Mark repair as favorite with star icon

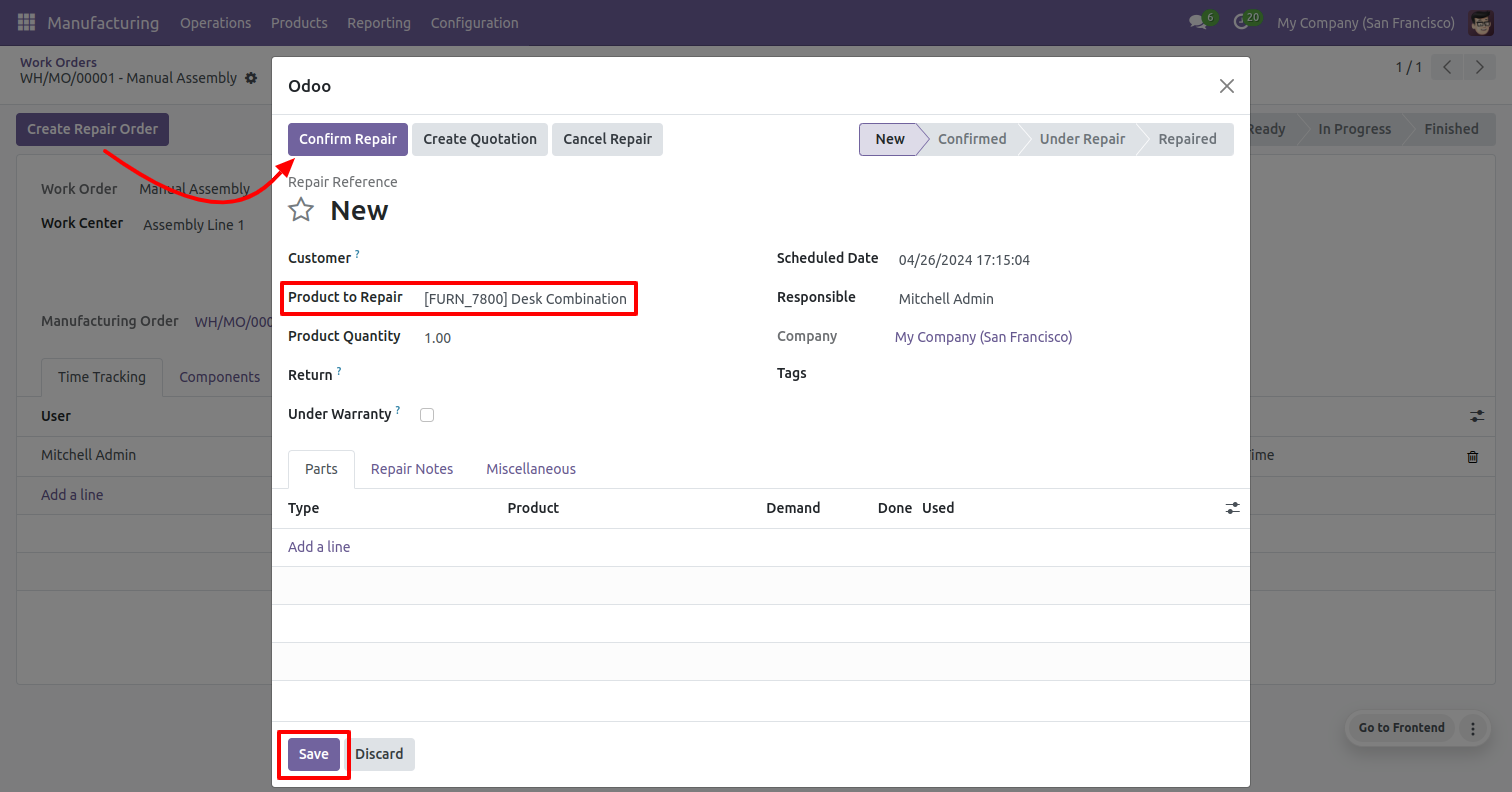pos(301,210)
